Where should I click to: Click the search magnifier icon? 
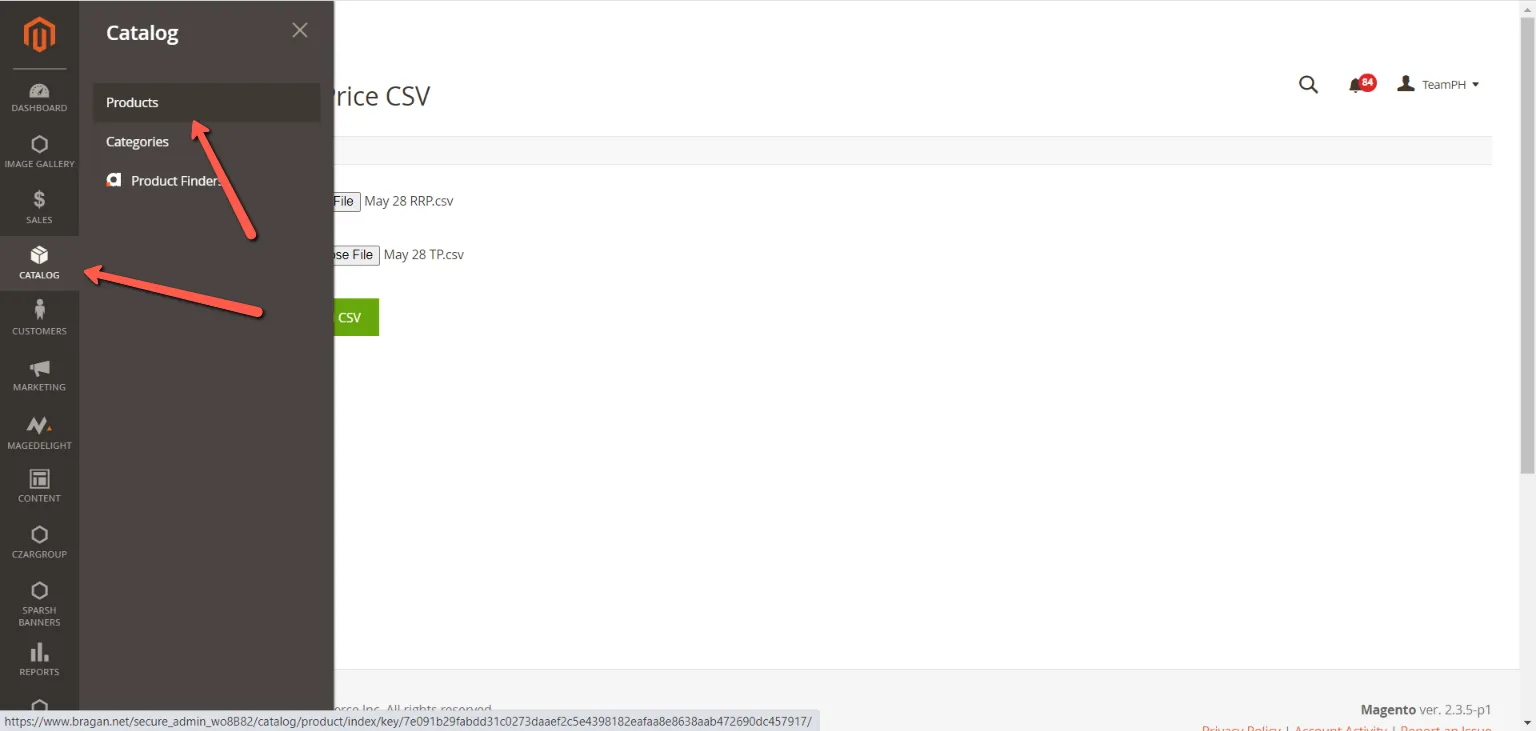(1308, 85)
